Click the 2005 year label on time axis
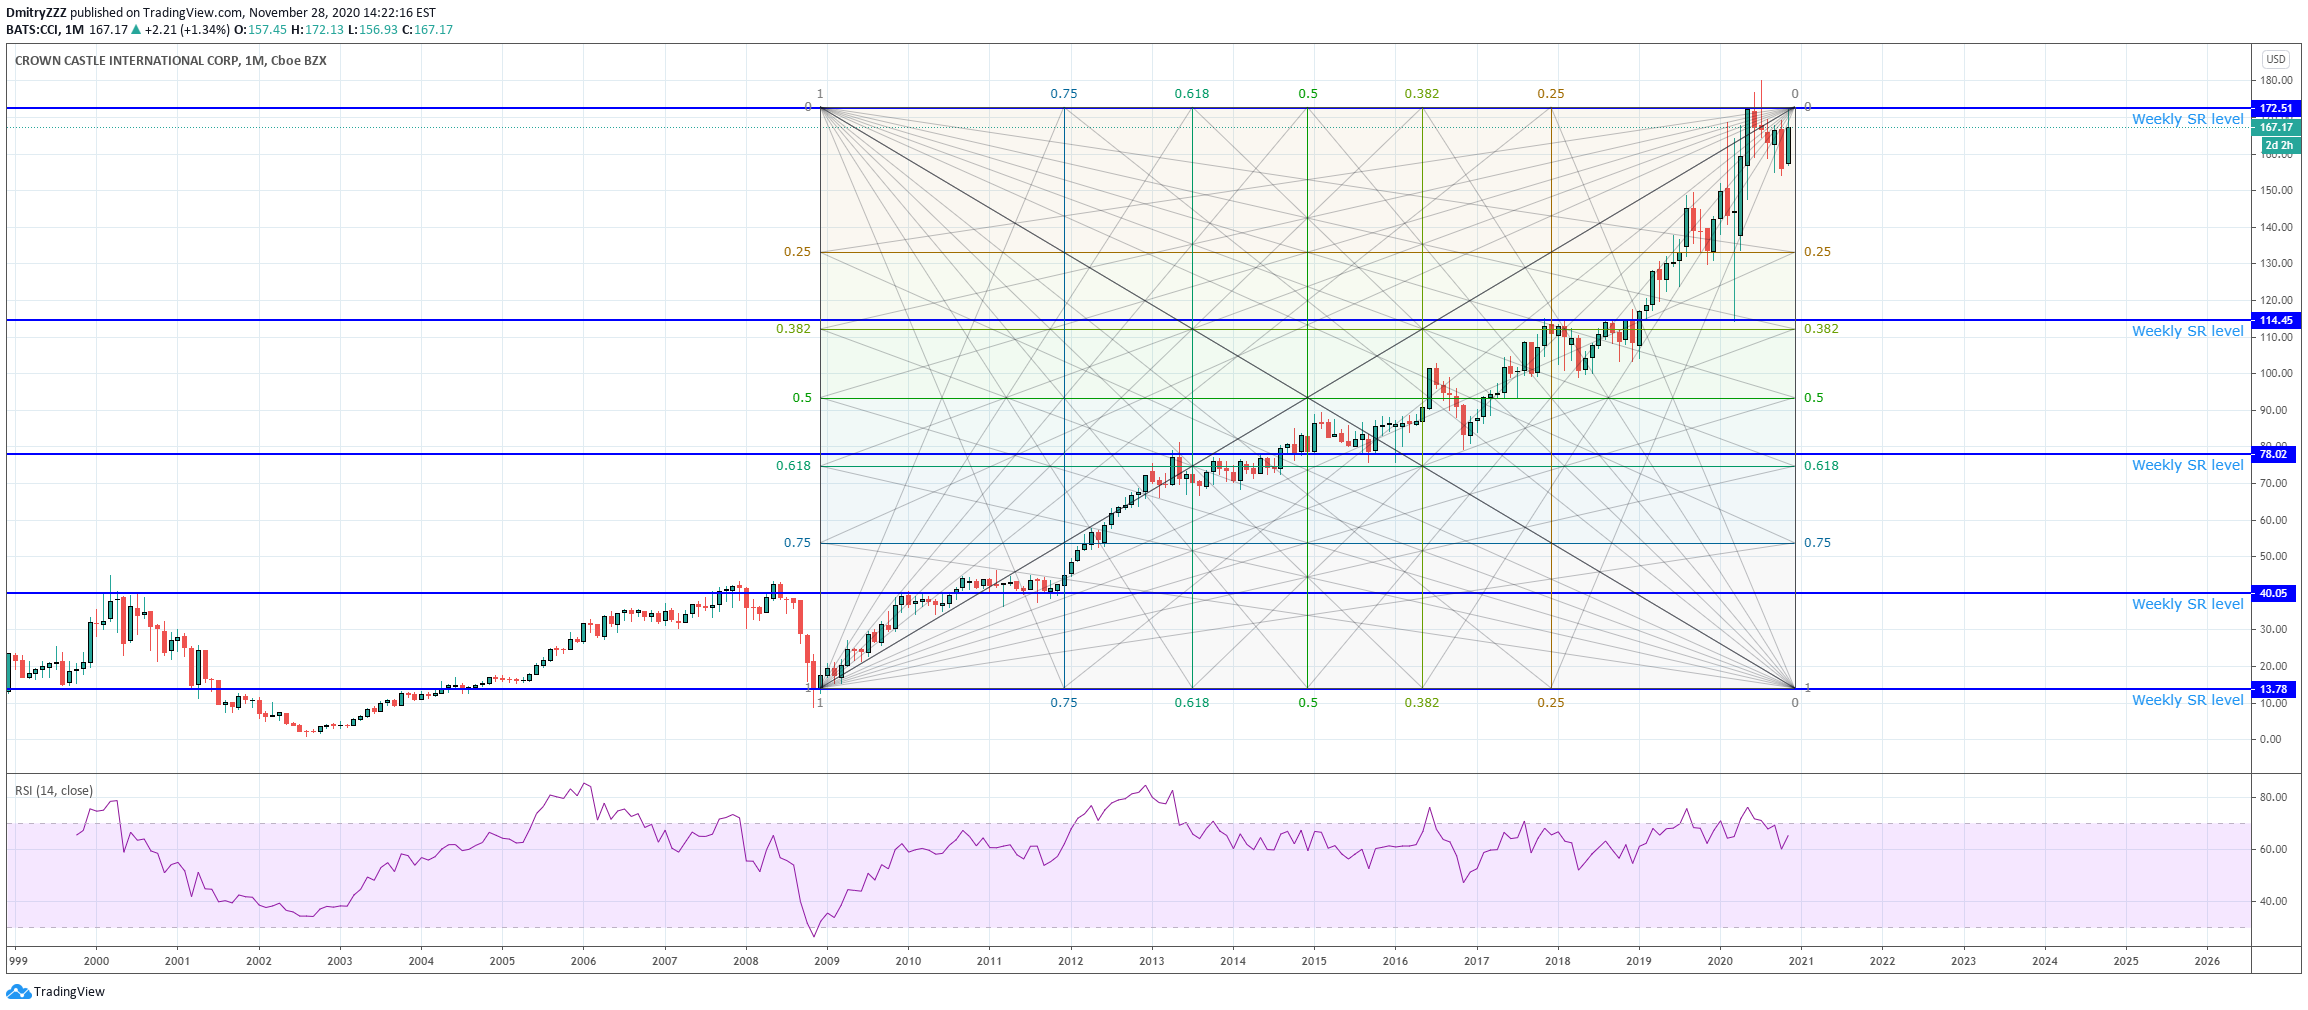The height and width of the screenshot is (1010, 2308). click(x=502, y=961)
